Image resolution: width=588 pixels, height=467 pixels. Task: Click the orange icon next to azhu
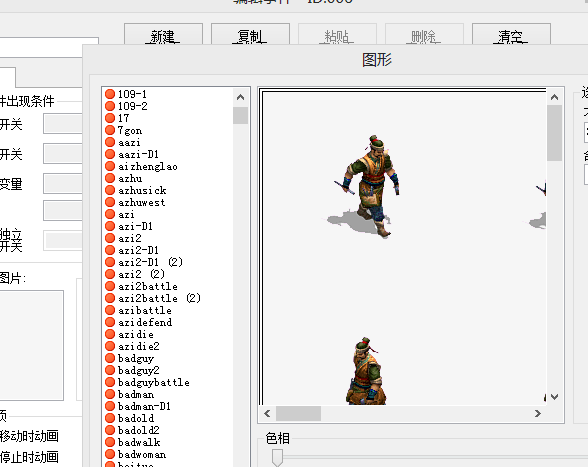coord(110,178)
